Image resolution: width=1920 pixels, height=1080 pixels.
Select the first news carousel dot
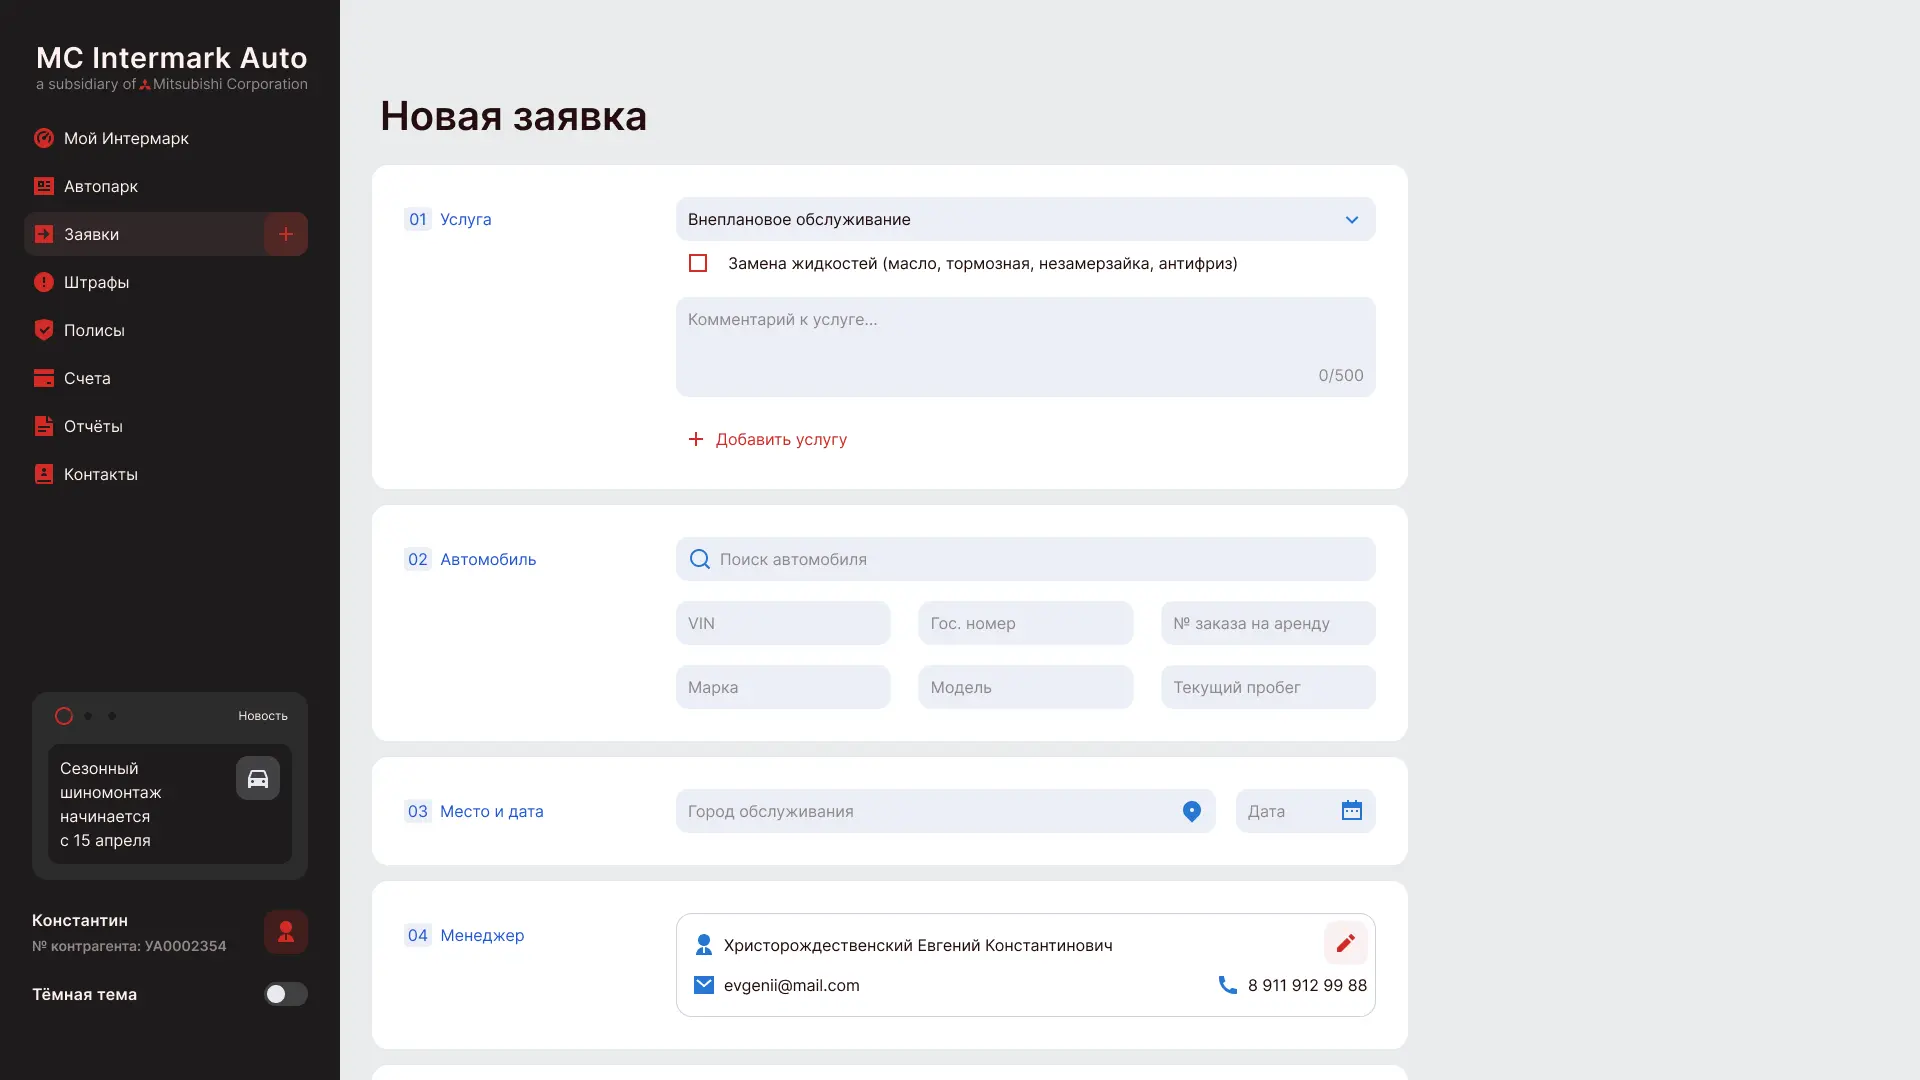(x=64, y=716)
